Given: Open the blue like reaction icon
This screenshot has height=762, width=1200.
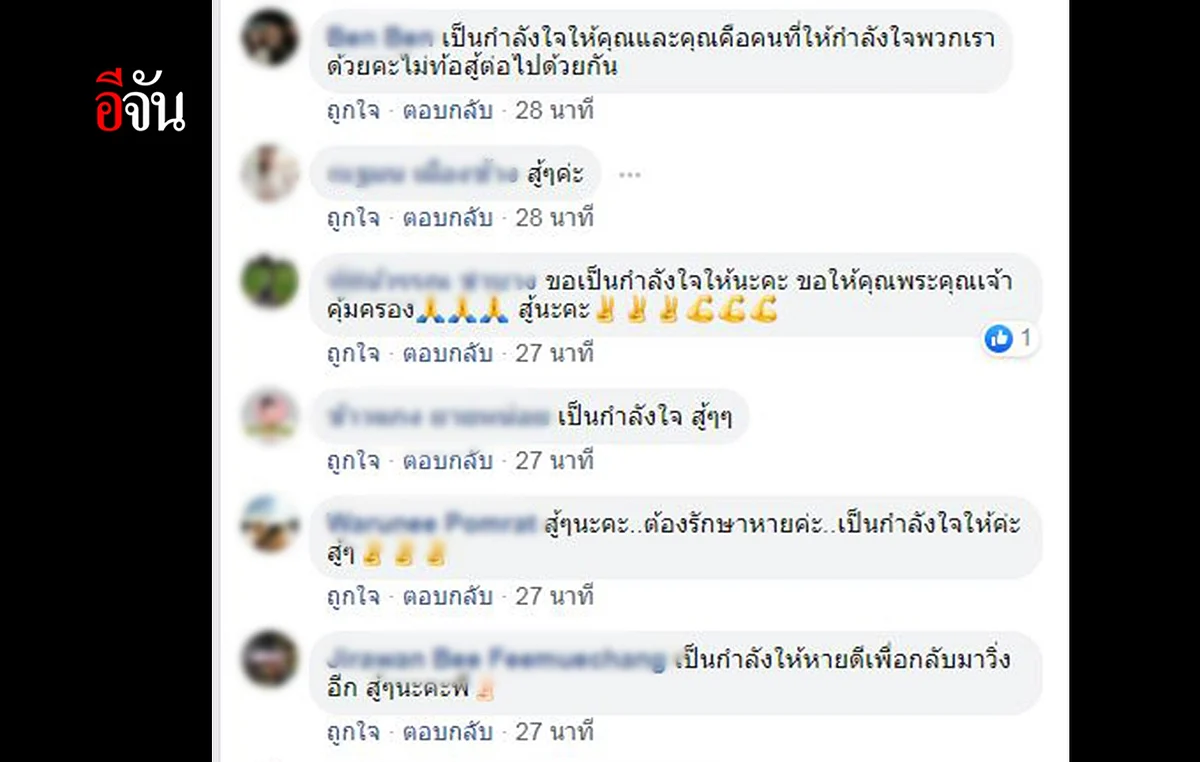Looking at the screenshot, I should (998, 339).
